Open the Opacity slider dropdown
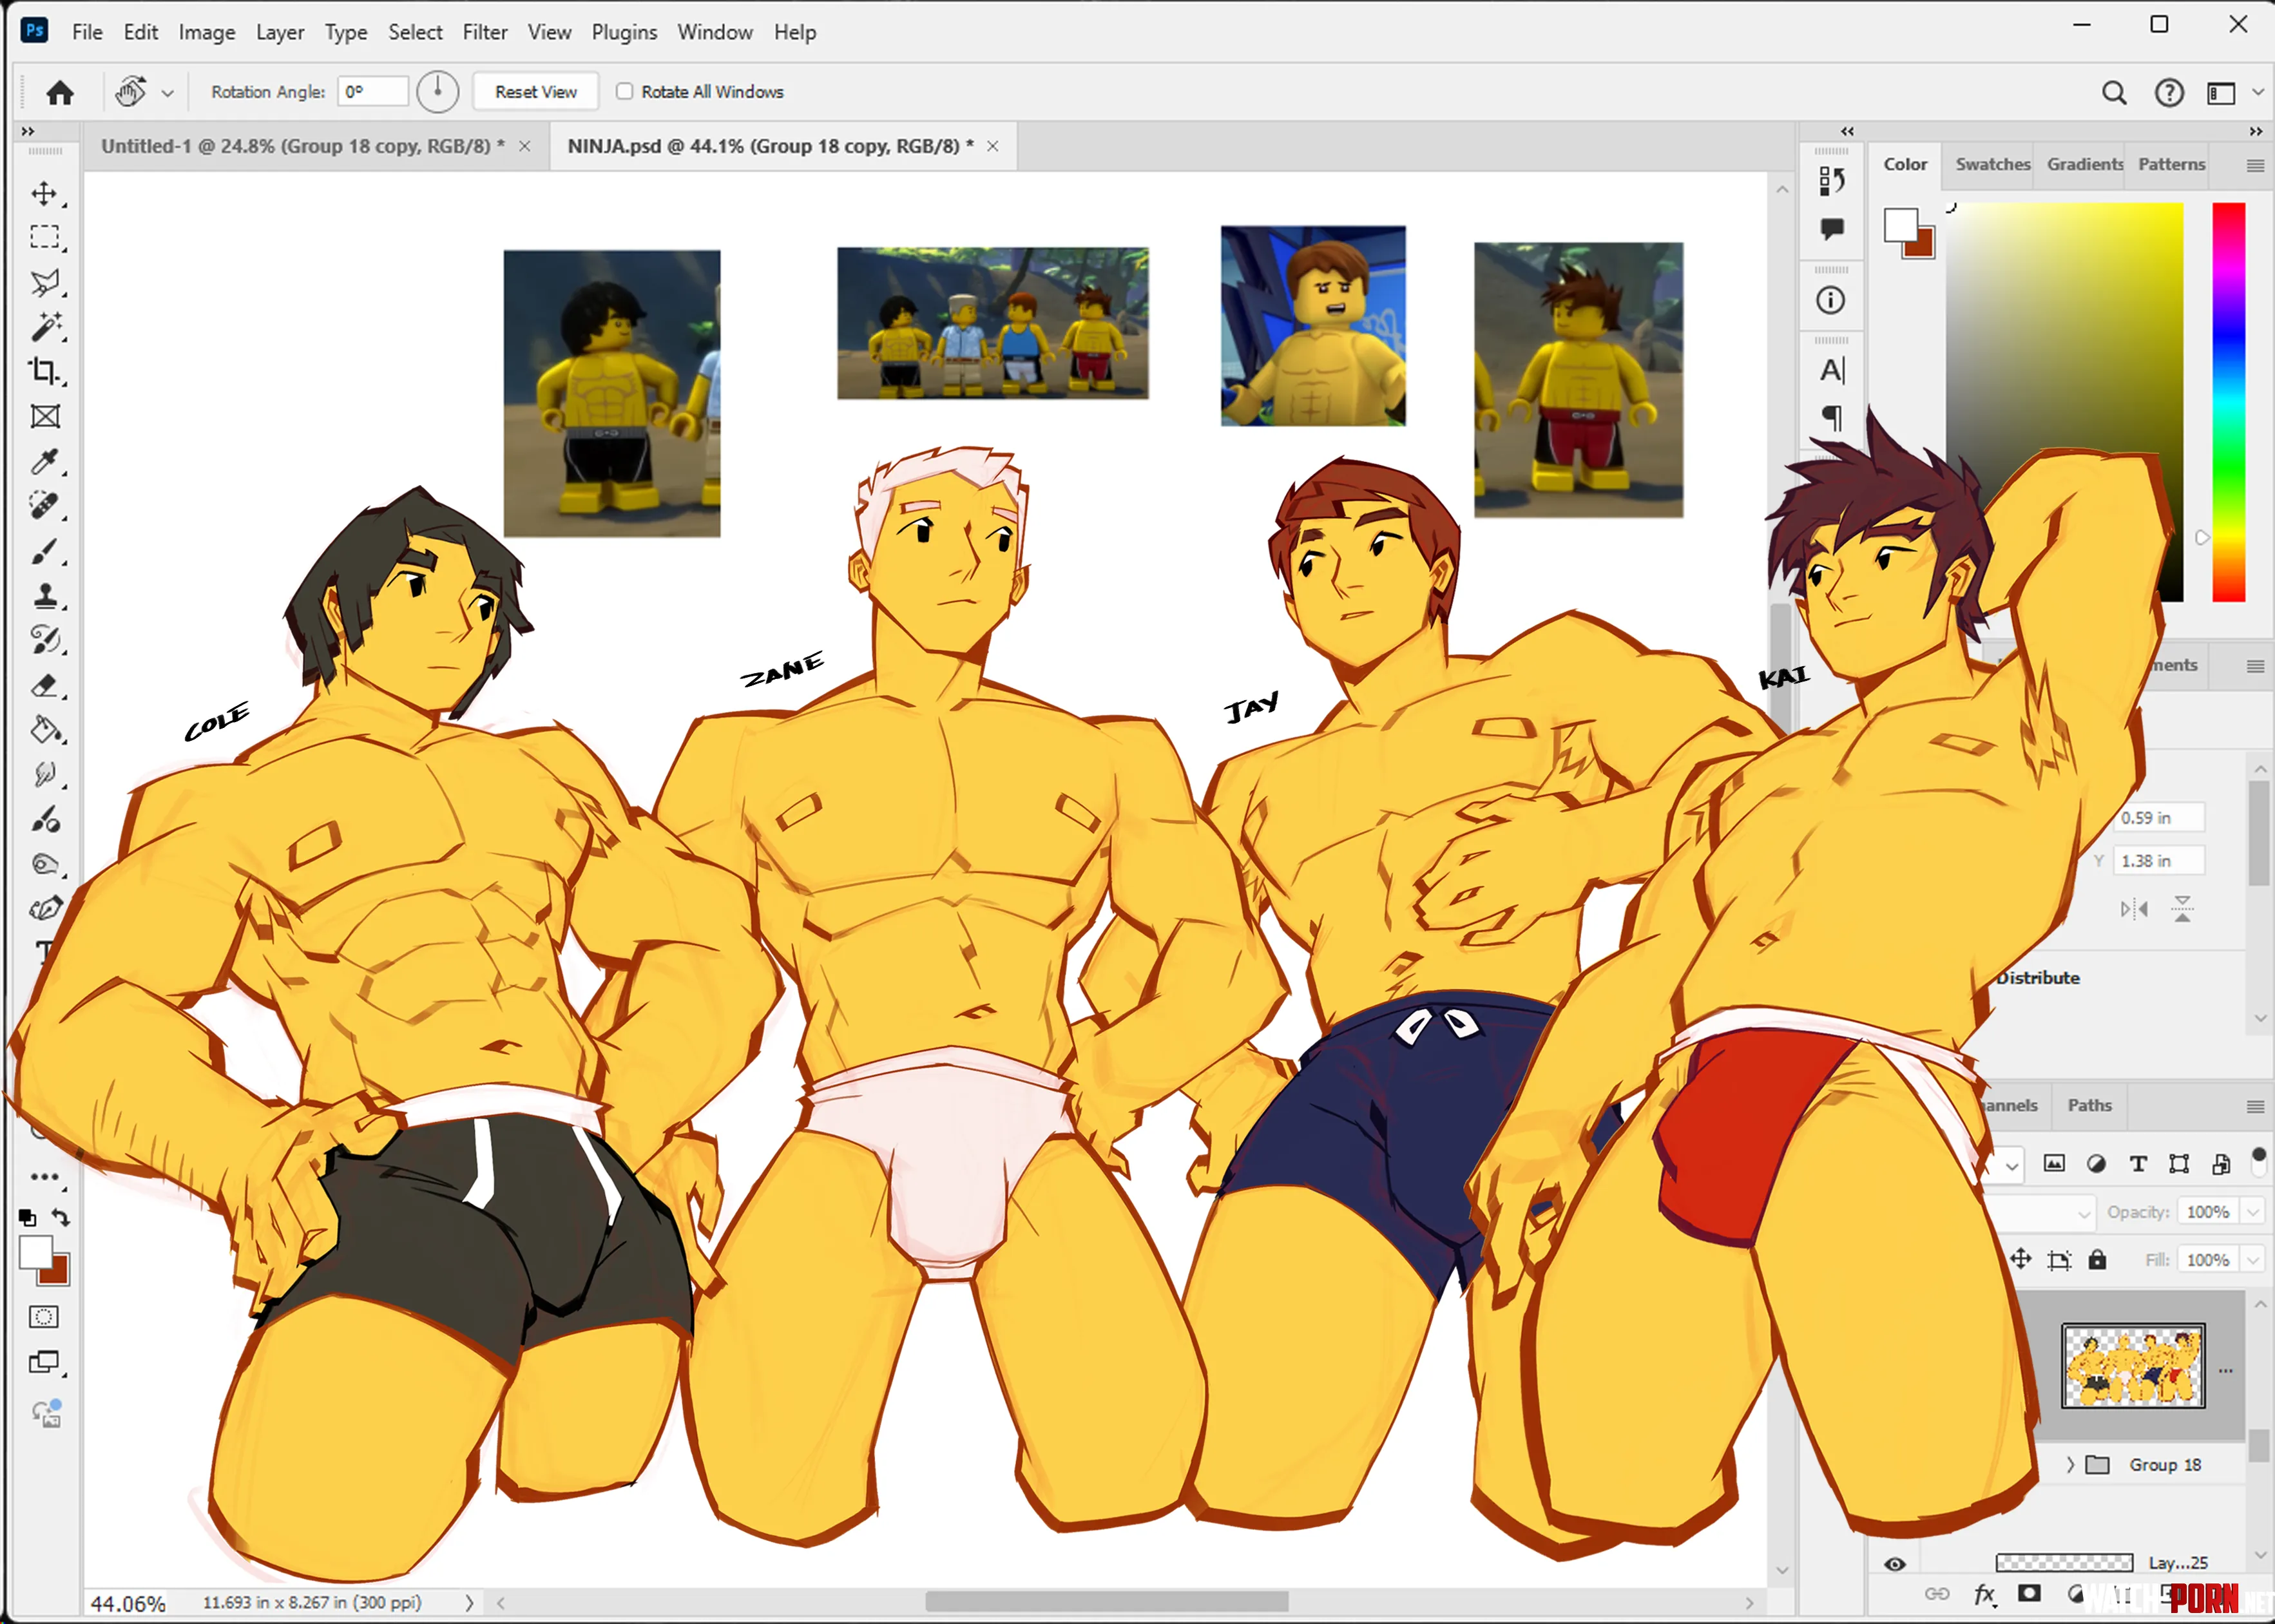2275x1624 pixels. (x=2253, y=1212)
